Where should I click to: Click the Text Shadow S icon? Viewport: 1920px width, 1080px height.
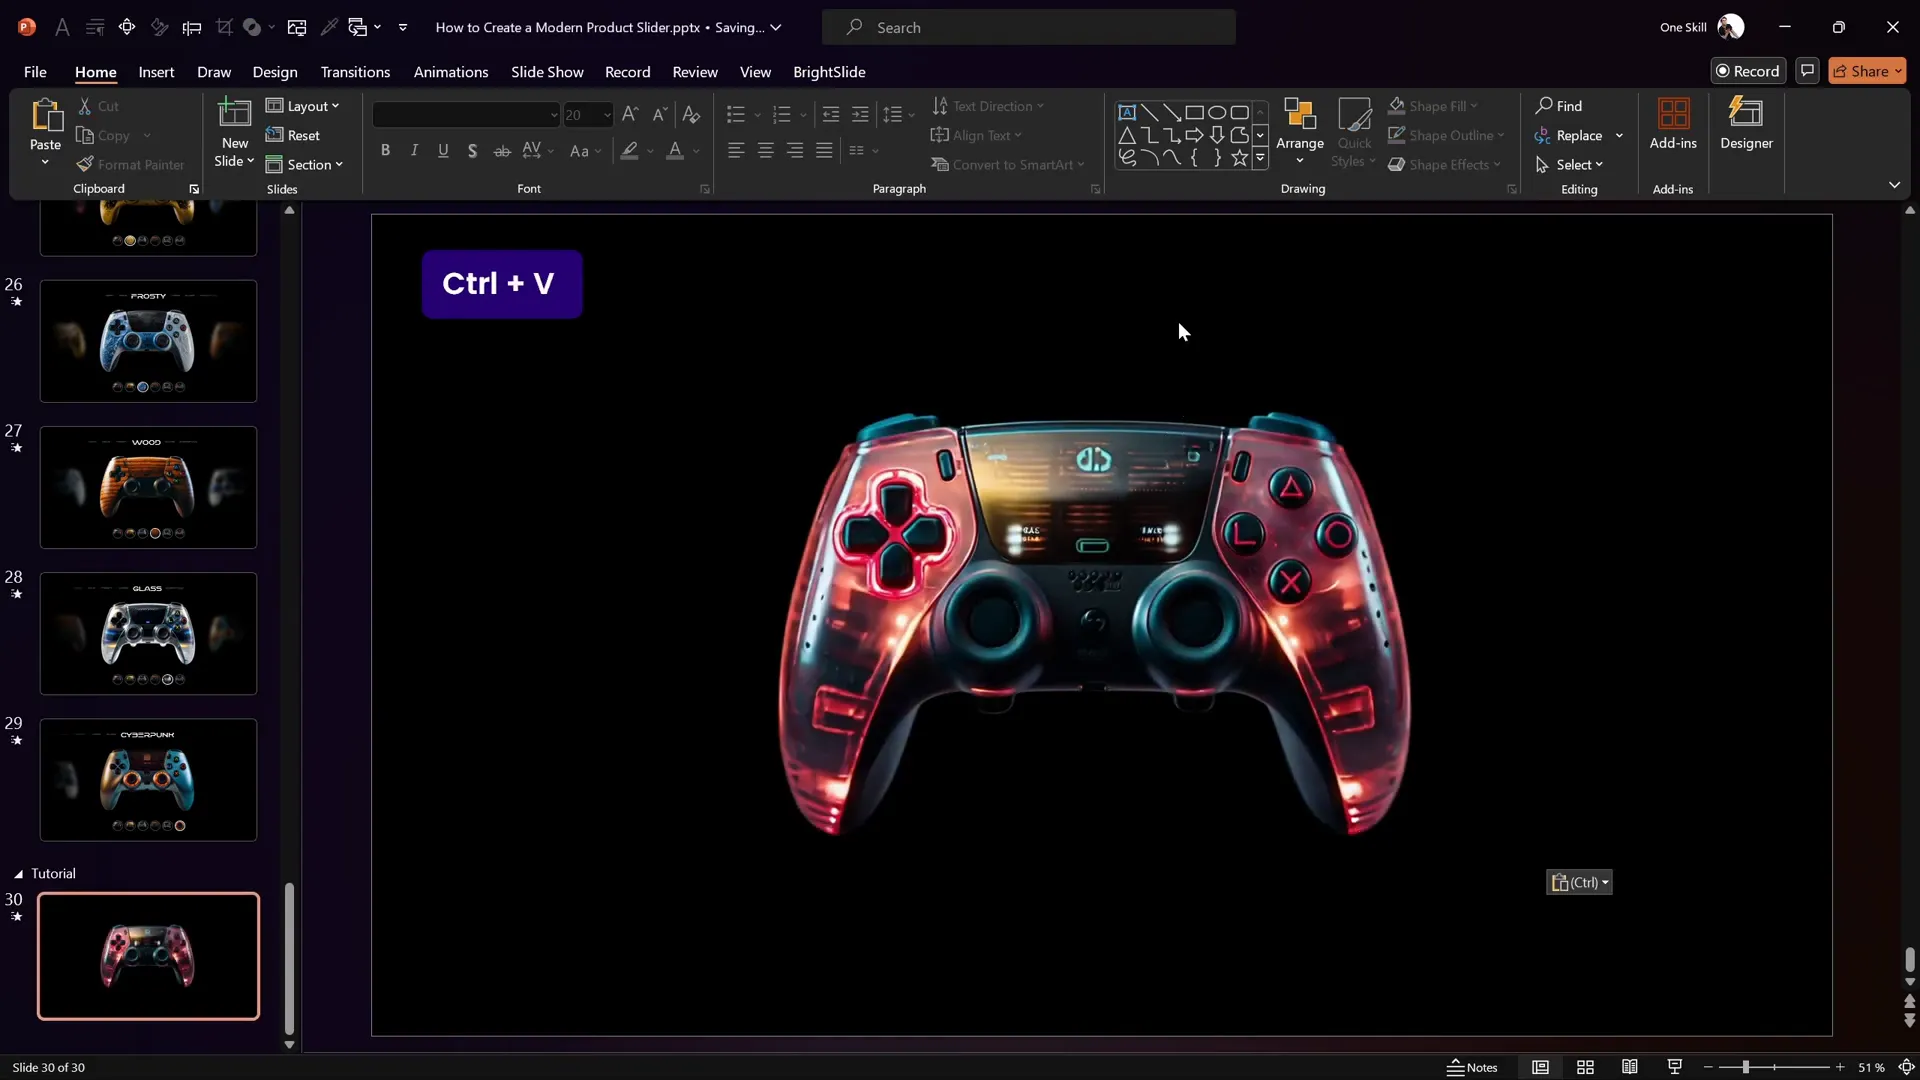click(472, 151)
